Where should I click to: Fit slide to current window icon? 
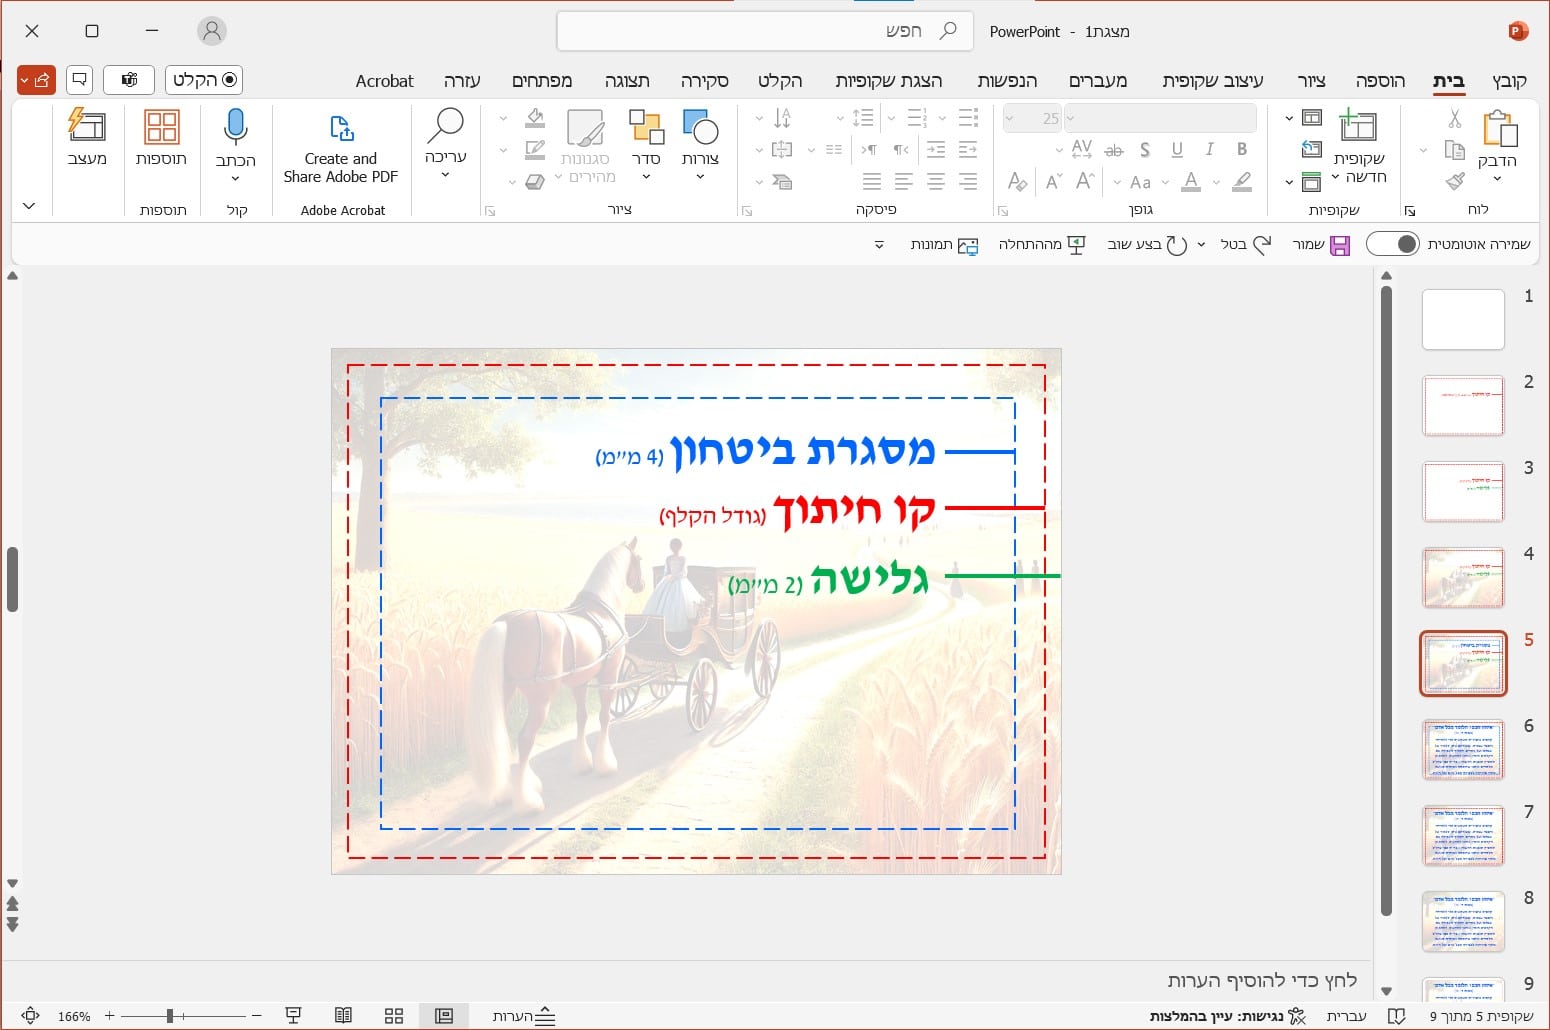click(30, 1016)
